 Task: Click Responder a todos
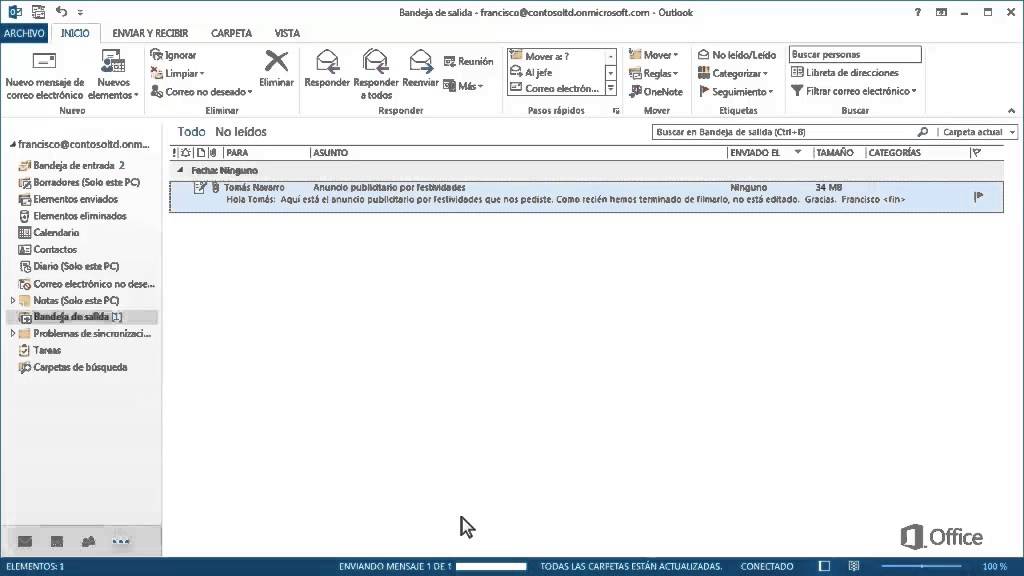pos(376,75)
